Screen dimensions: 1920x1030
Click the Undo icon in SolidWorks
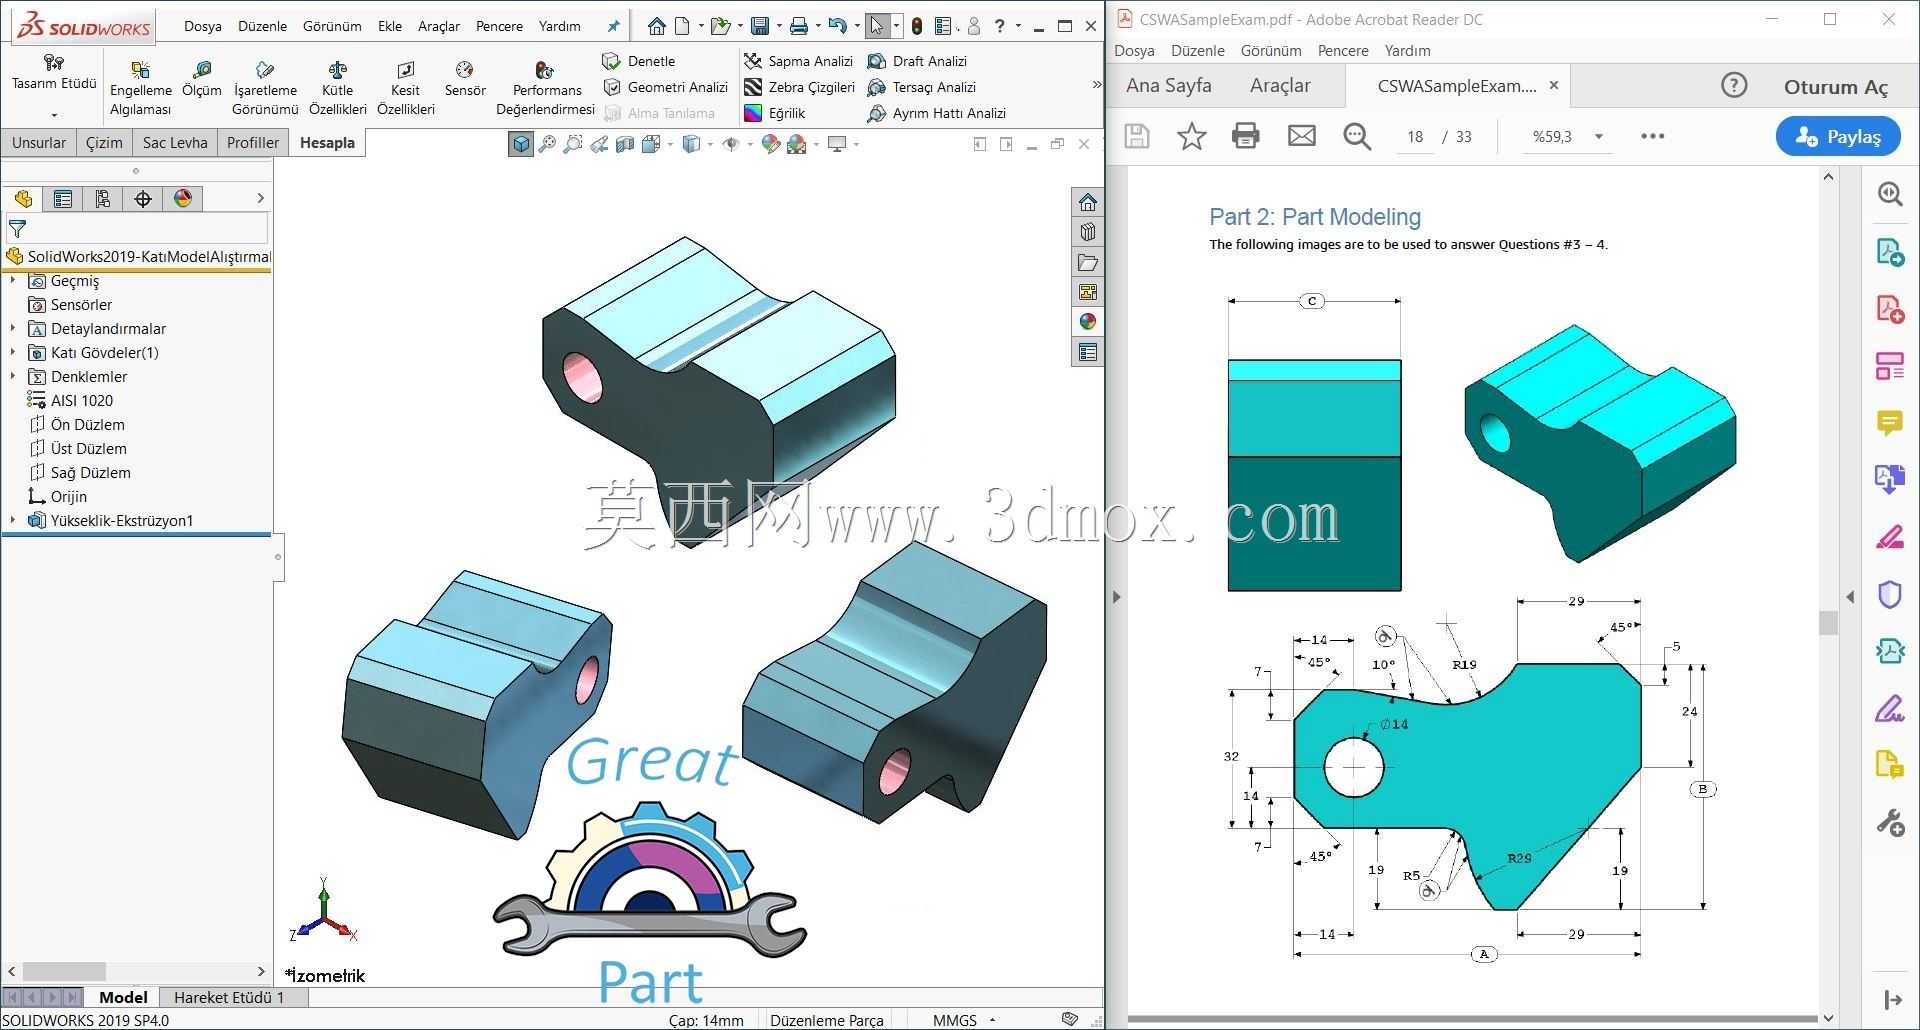tap(837, 26)
